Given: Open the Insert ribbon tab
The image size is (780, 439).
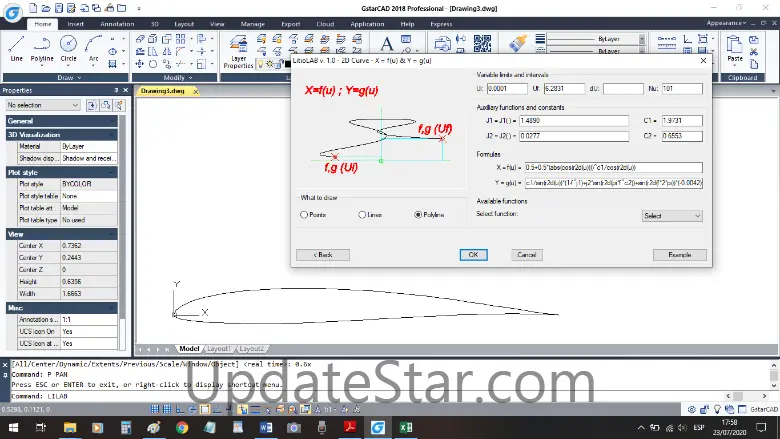Looking at the screenshot, I should pos(76,24).
